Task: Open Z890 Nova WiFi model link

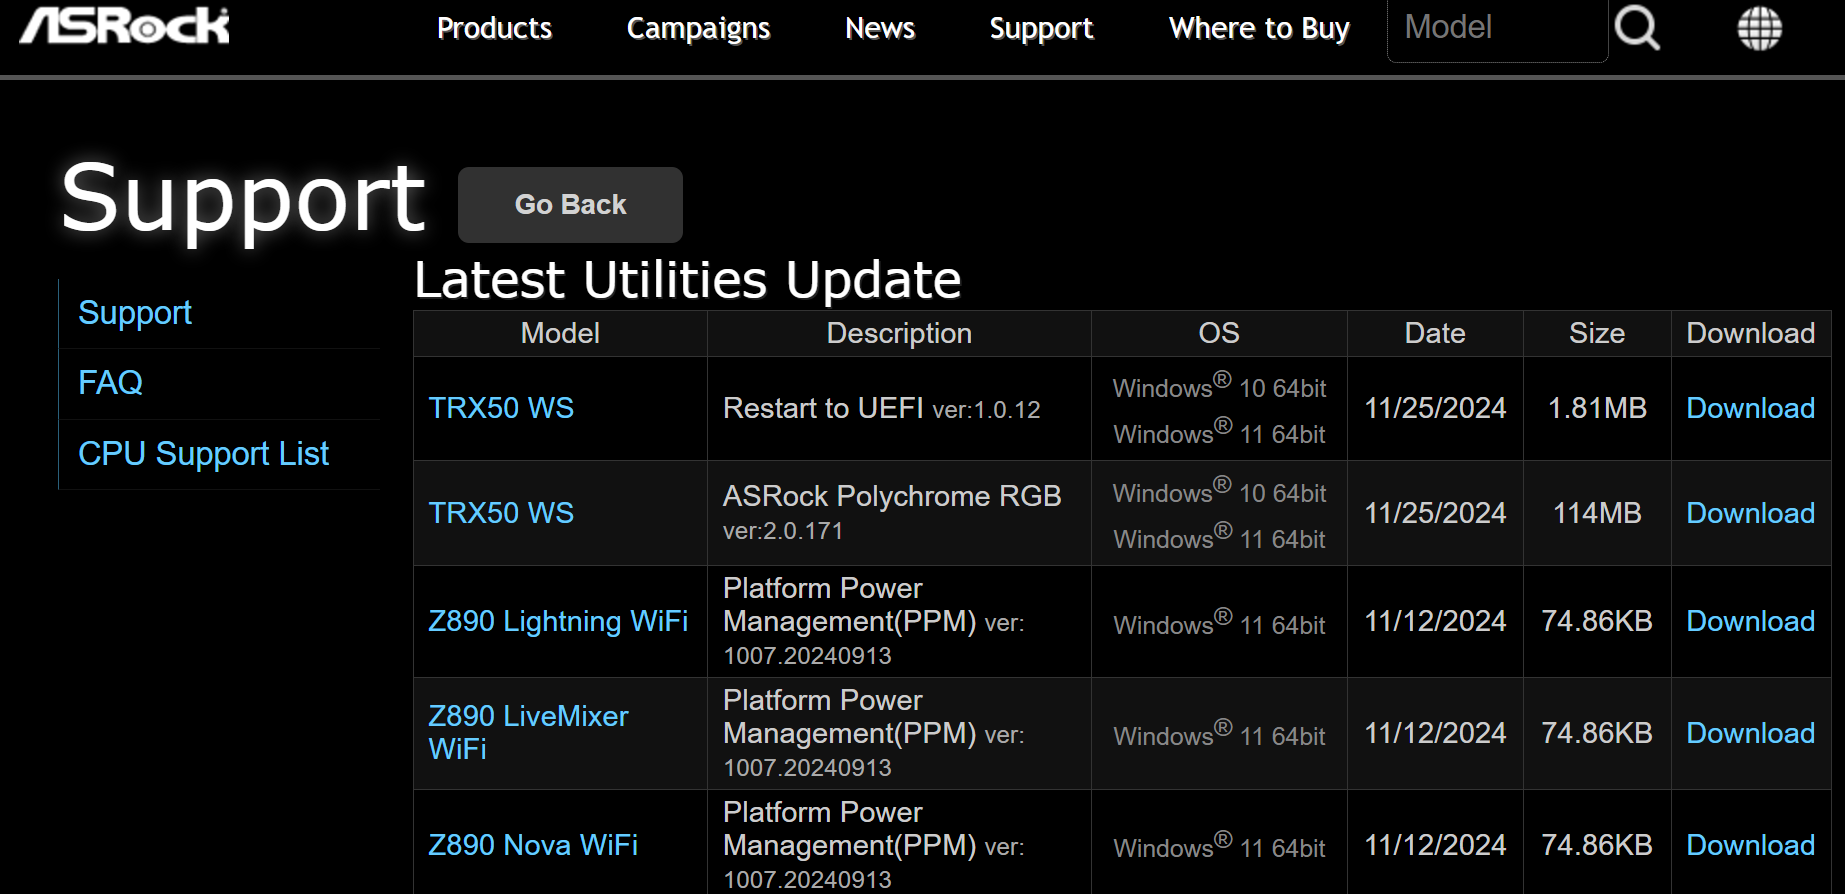Action: click(533, 845)
